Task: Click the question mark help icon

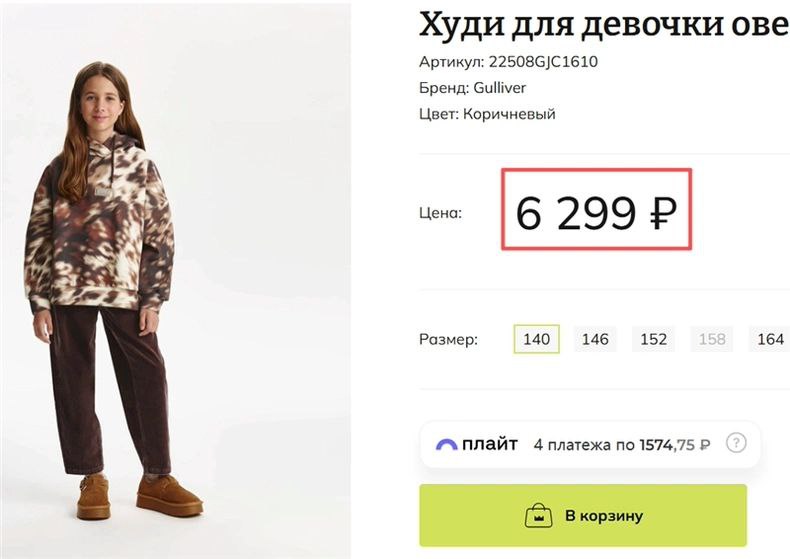Action: 736,443
